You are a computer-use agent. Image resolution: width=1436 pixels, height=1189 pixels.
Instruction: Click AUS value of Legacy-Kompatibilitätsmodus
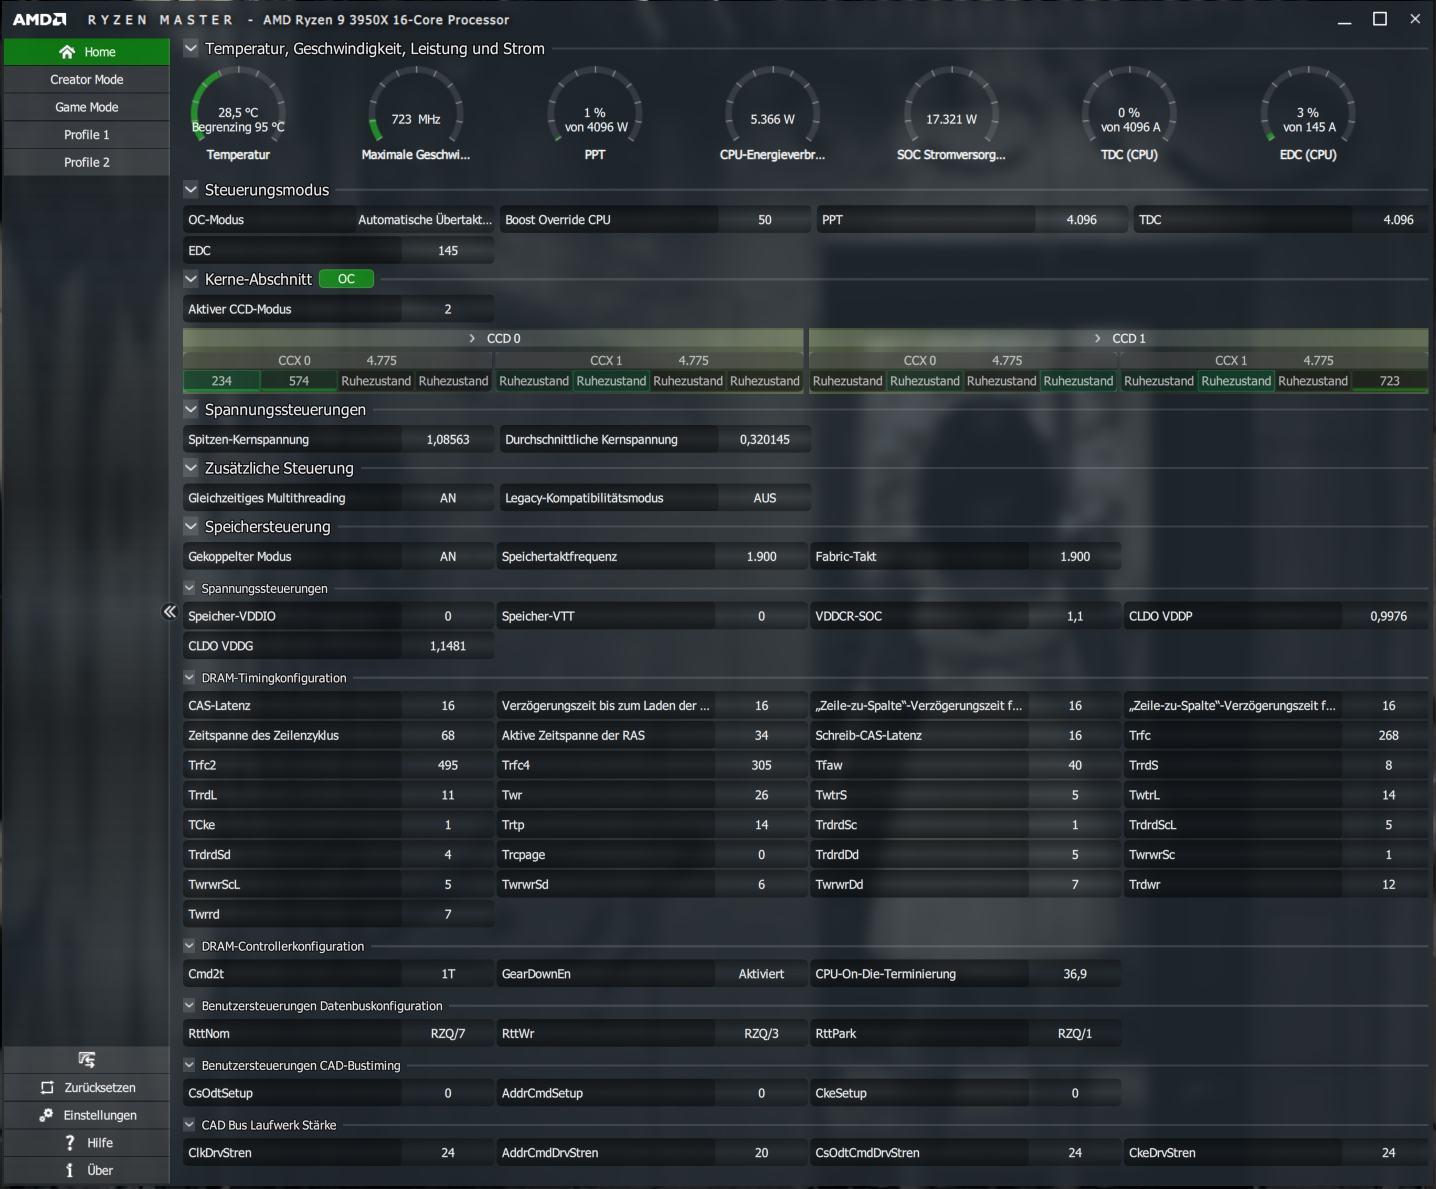pyautogui.click(x=765, y=498)
